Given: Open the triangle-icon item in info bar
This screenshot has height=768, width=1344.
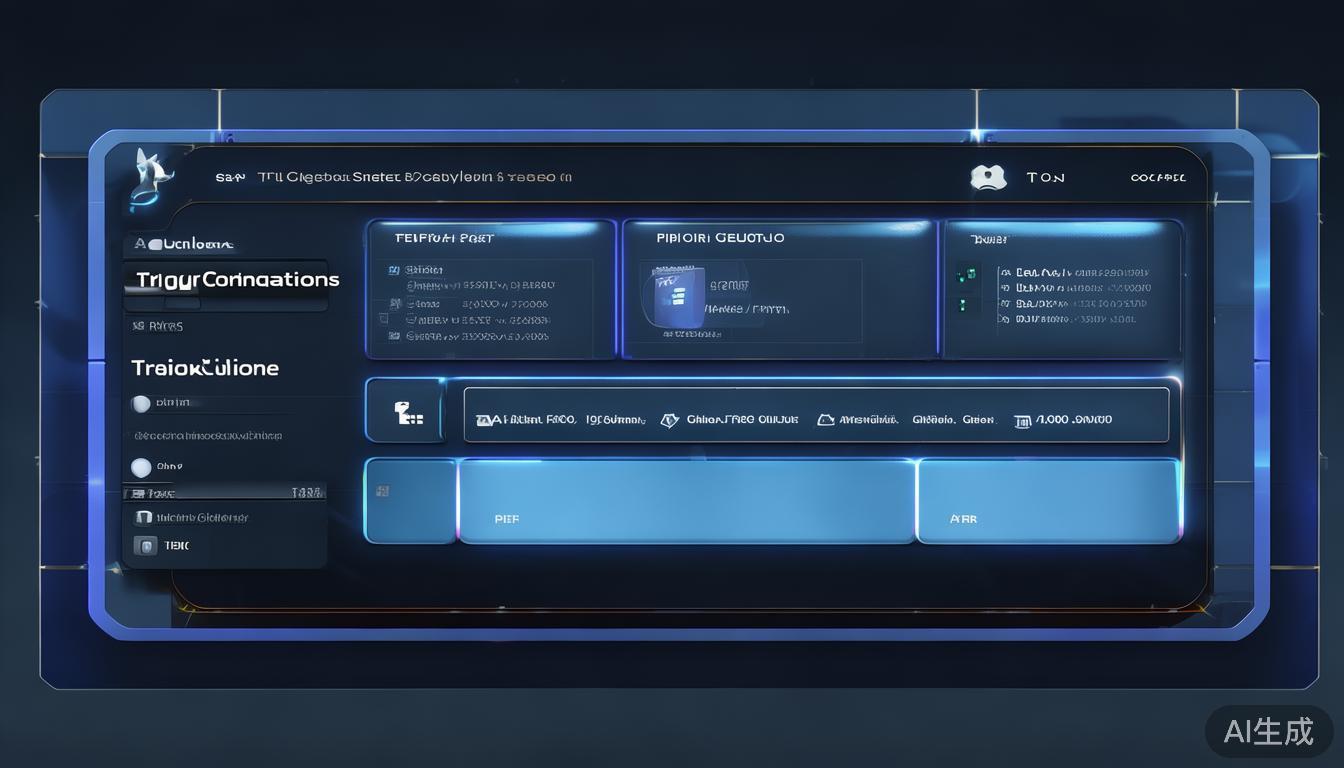Looking at the screenshot, I should point(825,421).
